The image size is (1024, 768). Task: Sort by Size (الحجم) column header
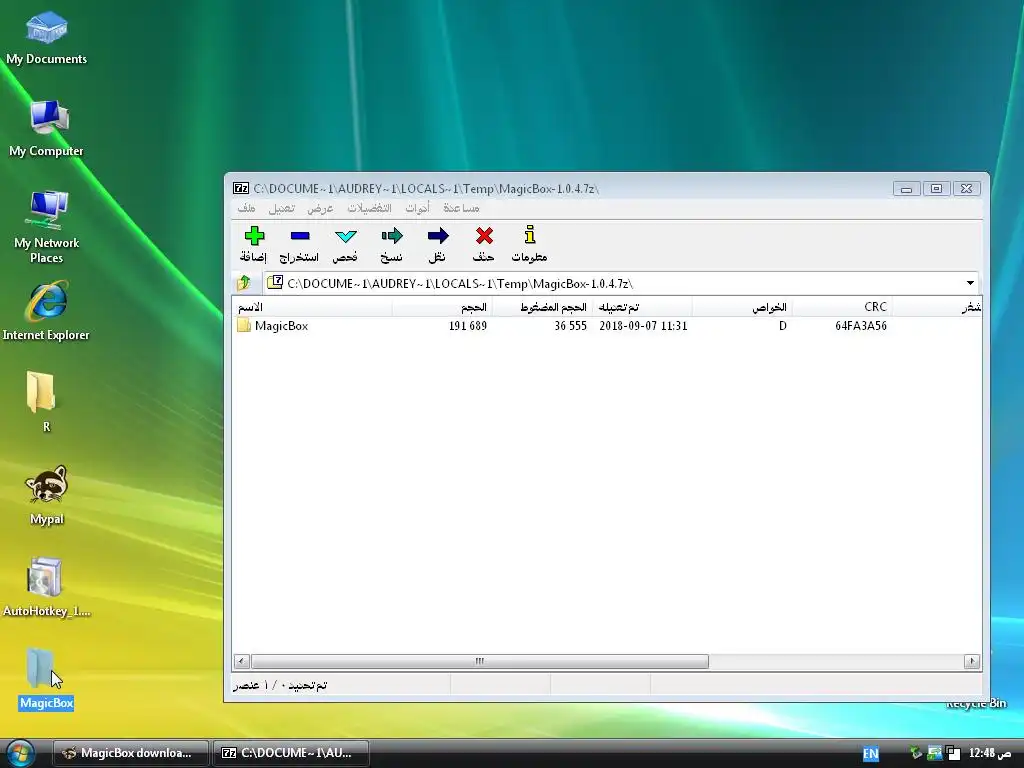(442, 307)
